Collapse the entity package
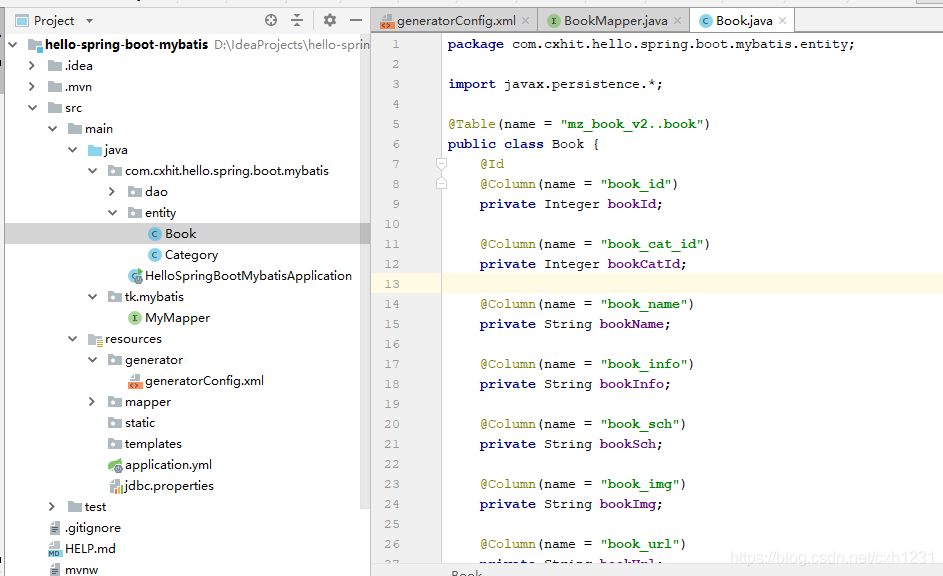This screenshot has width=943, height=576. (112, 213)
